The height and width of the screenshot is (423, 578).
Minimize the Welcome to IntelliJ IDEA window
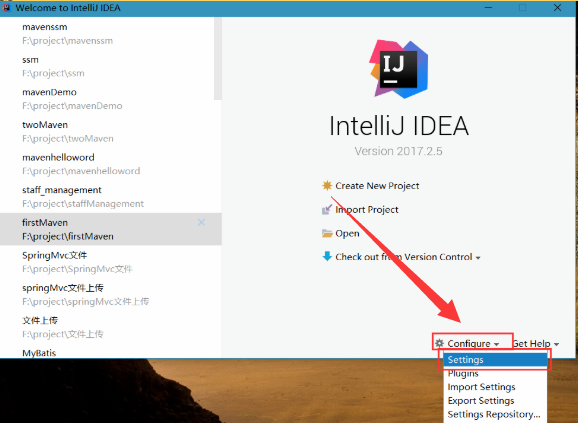click(x=488, y=8)
